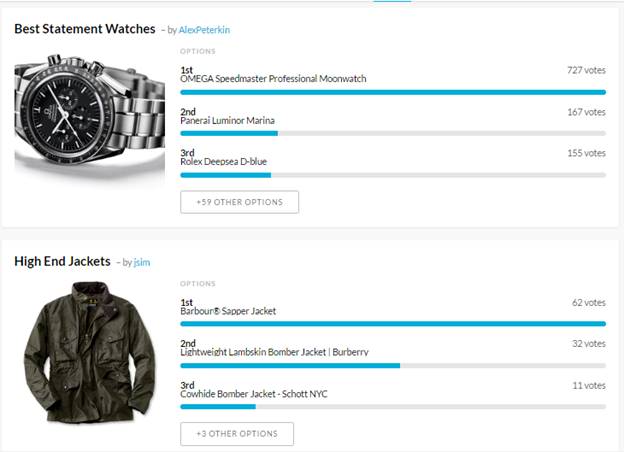Select Cowhide Bomber Jacket Schott NYC option
The image size is (624, 452).
[253, 394]
